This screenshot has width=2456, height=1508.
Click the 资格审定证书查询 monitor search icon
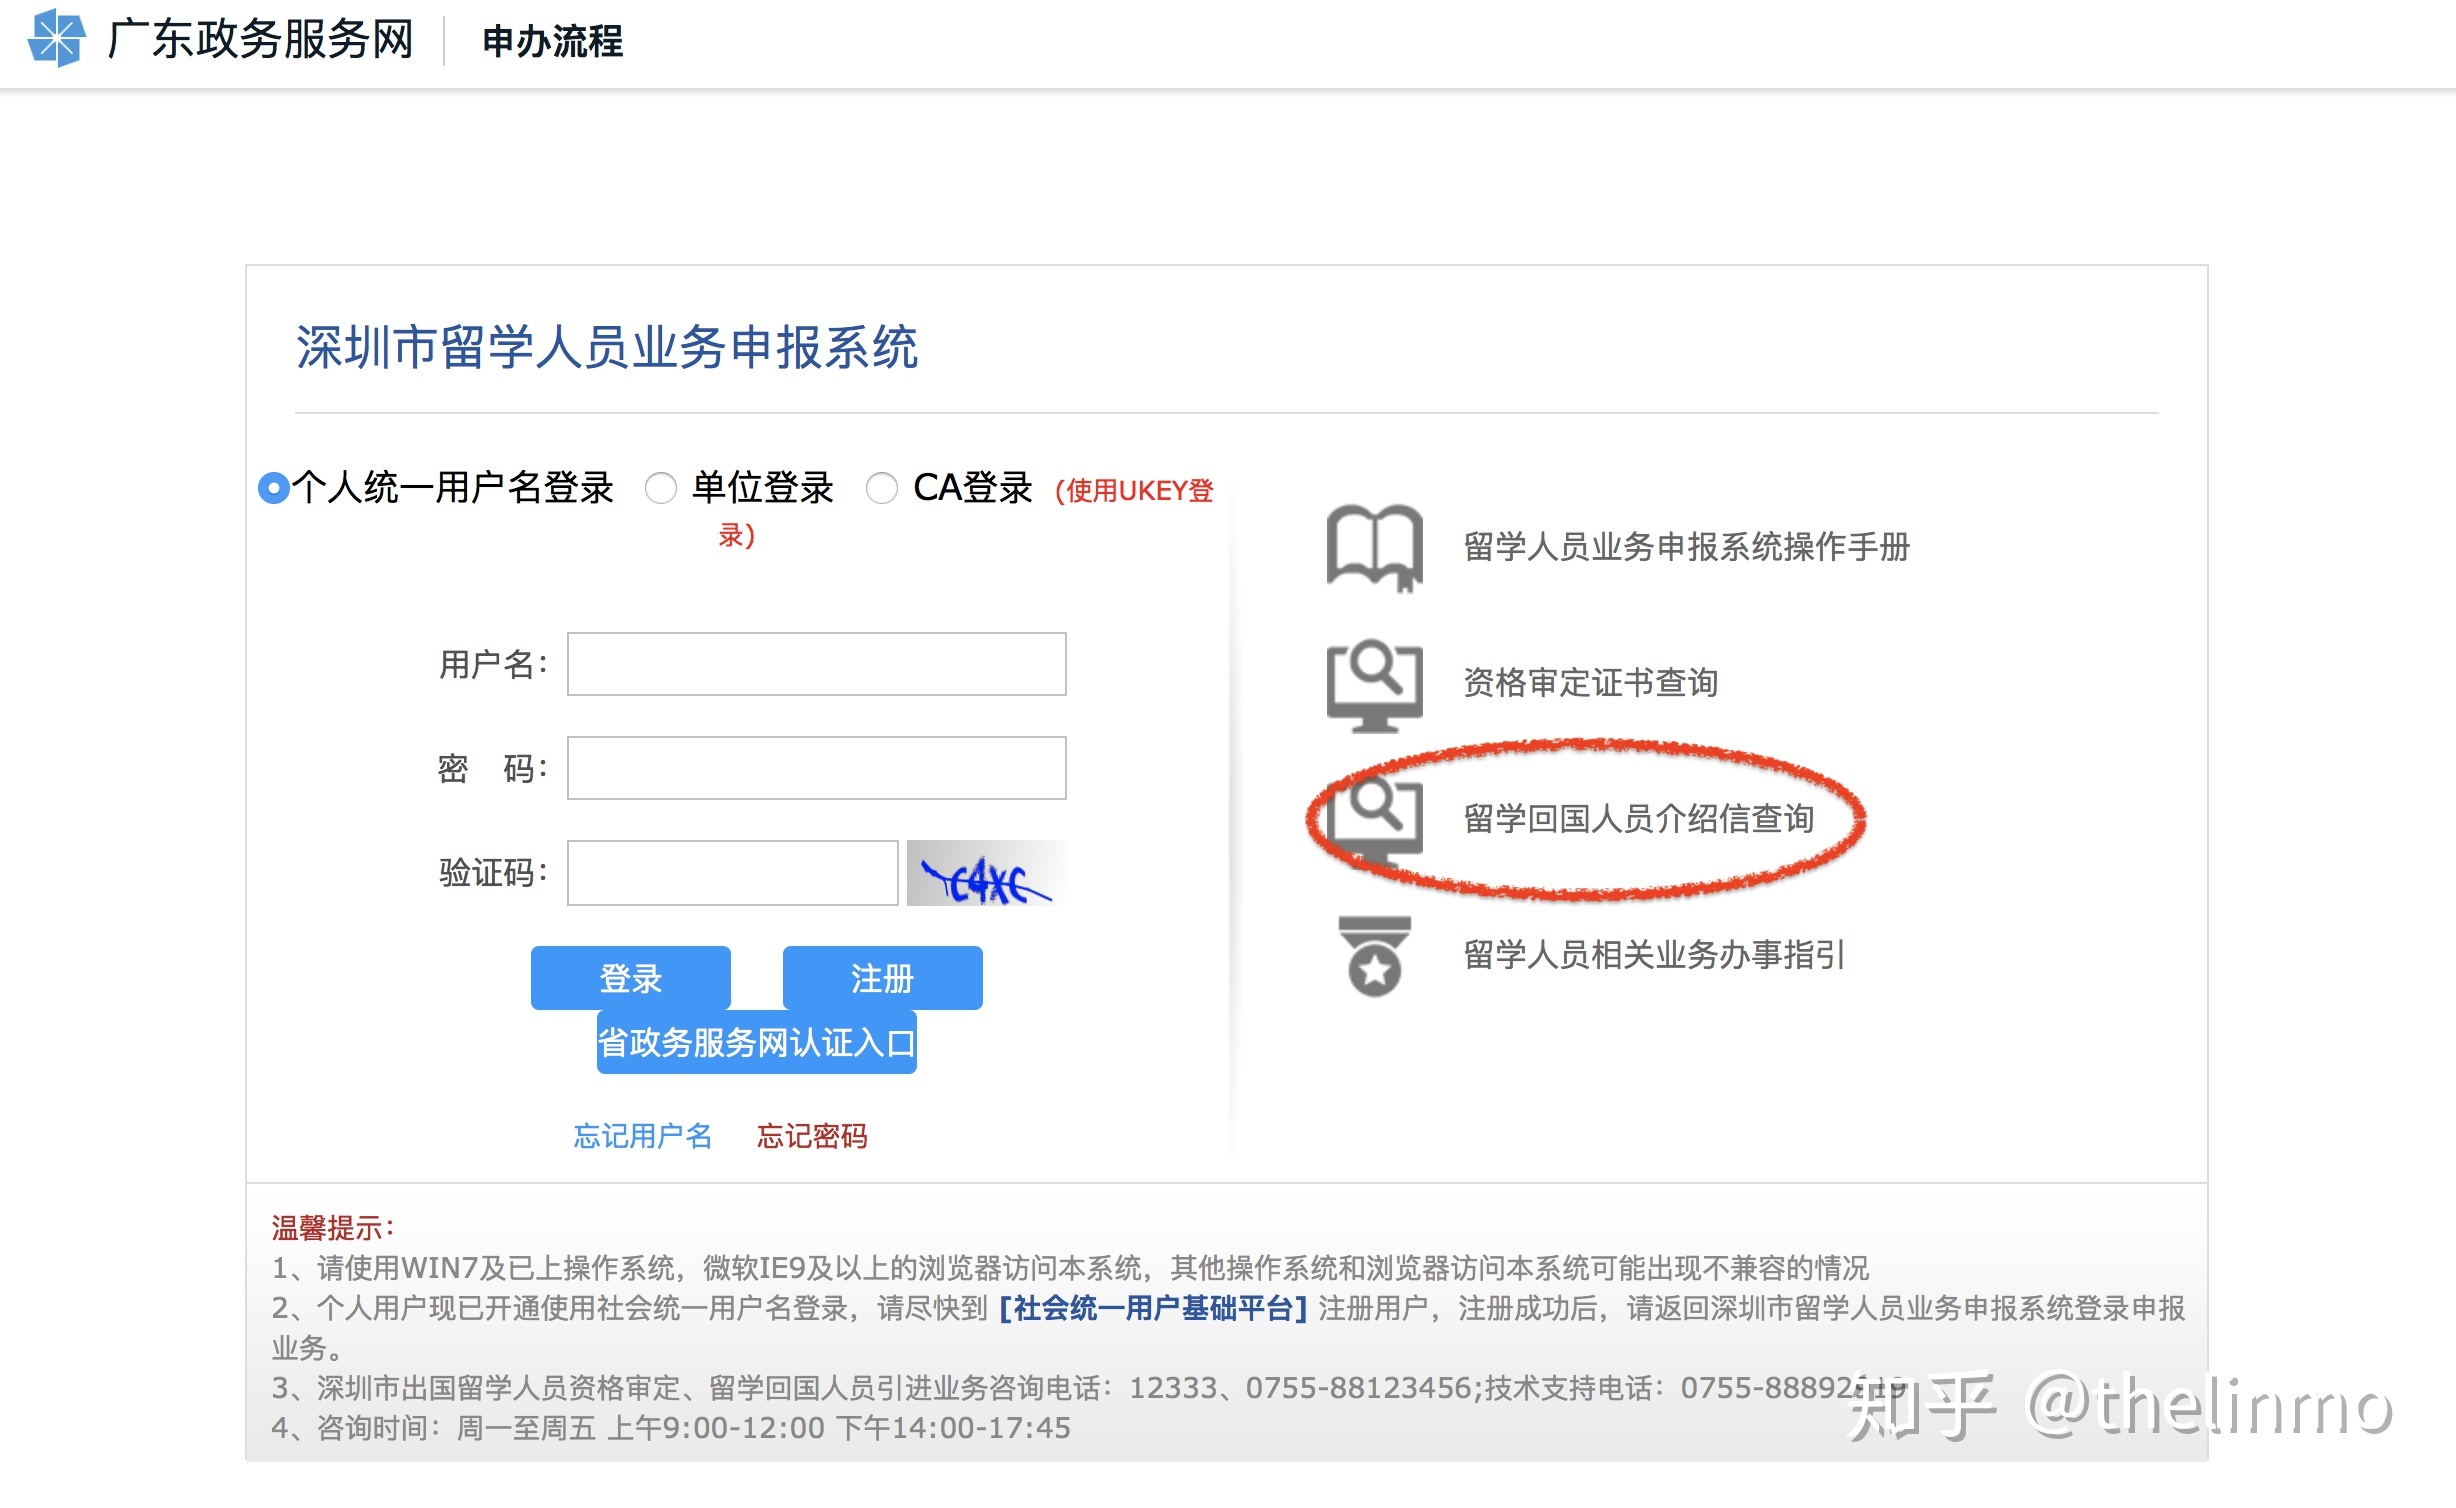[1374, 685]
